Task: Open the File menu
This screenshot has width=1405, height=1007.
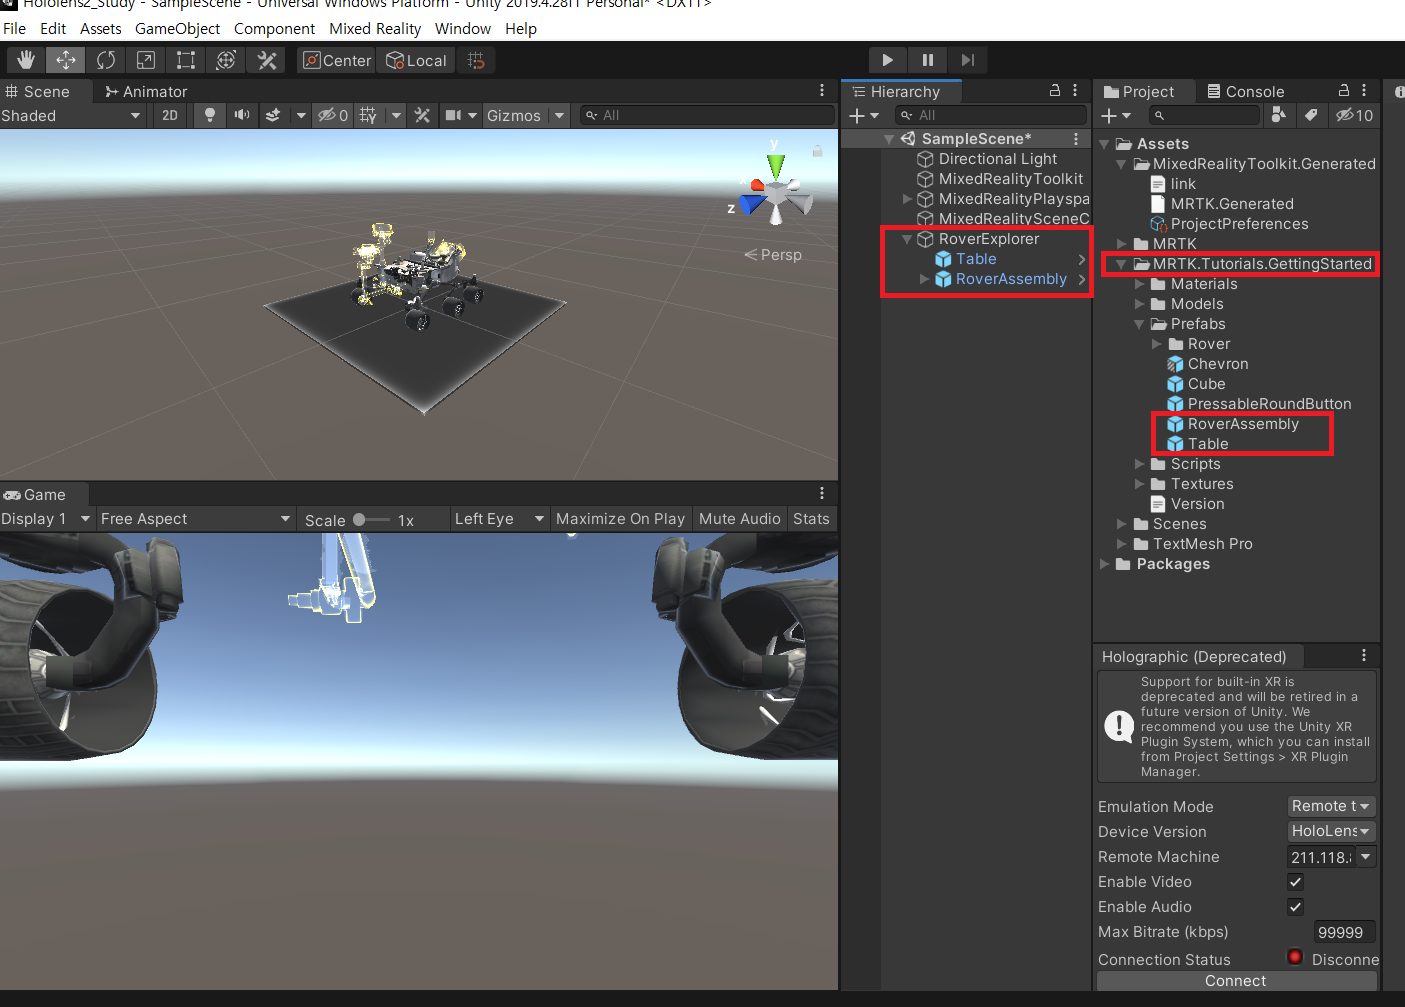Action: tap(14, 28)
